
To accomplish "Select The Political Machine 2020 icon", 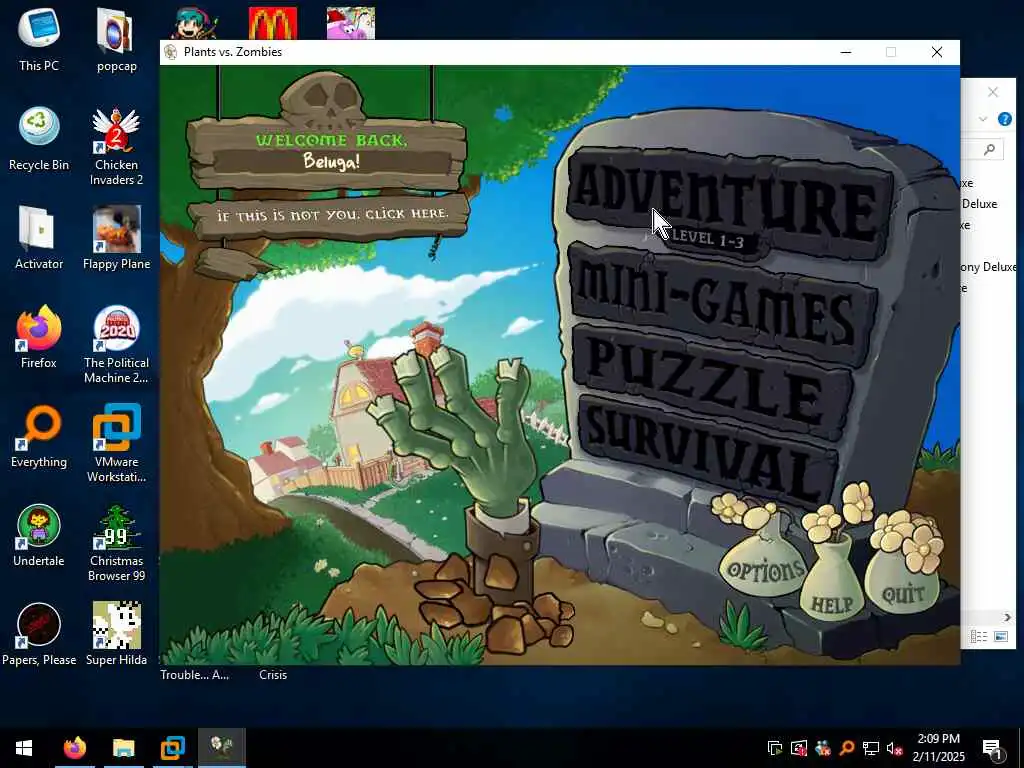I will tap(116, 344).
